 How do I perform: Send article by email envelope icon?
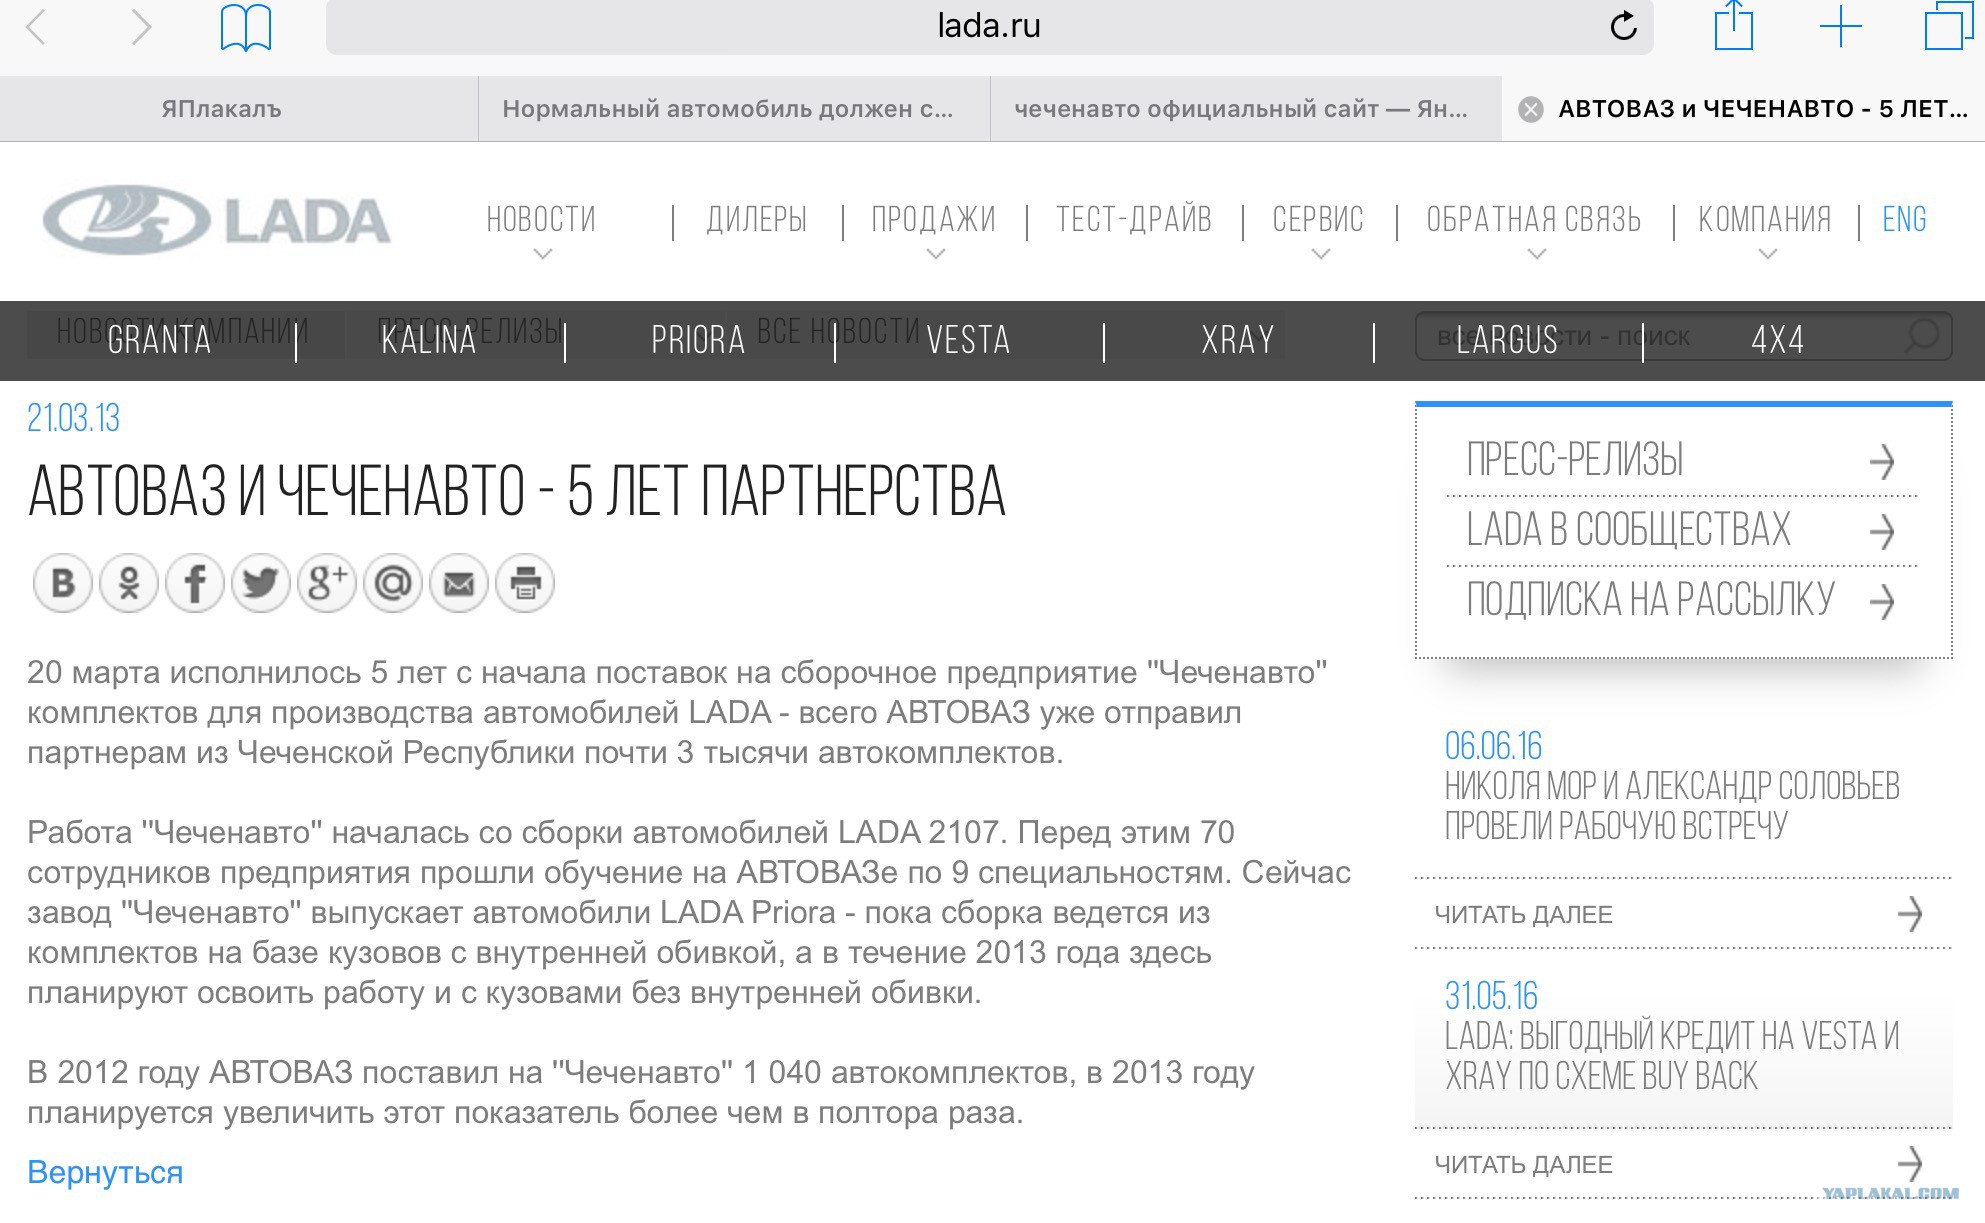click(x=459, y=583)
